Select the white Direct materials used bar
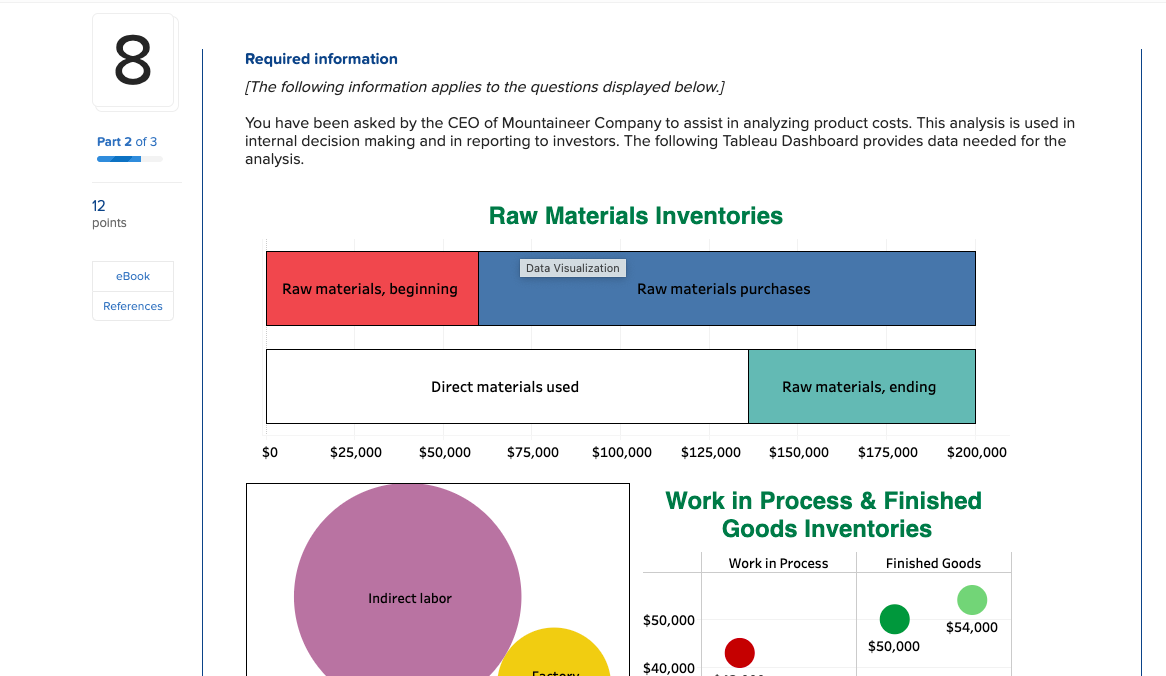This screenshot has width=1166, height=676. 507,387
